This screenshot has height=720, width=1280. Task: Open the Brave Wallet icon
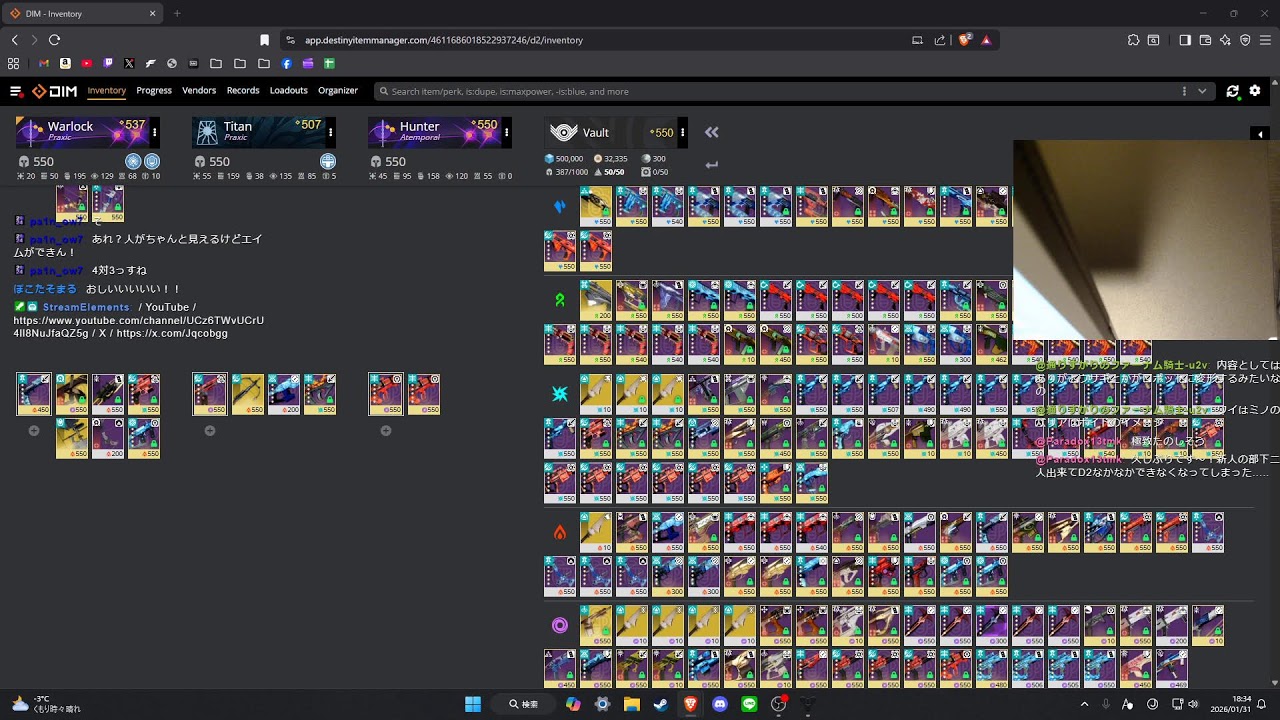pyautogui.click(x=1205, y=40)
